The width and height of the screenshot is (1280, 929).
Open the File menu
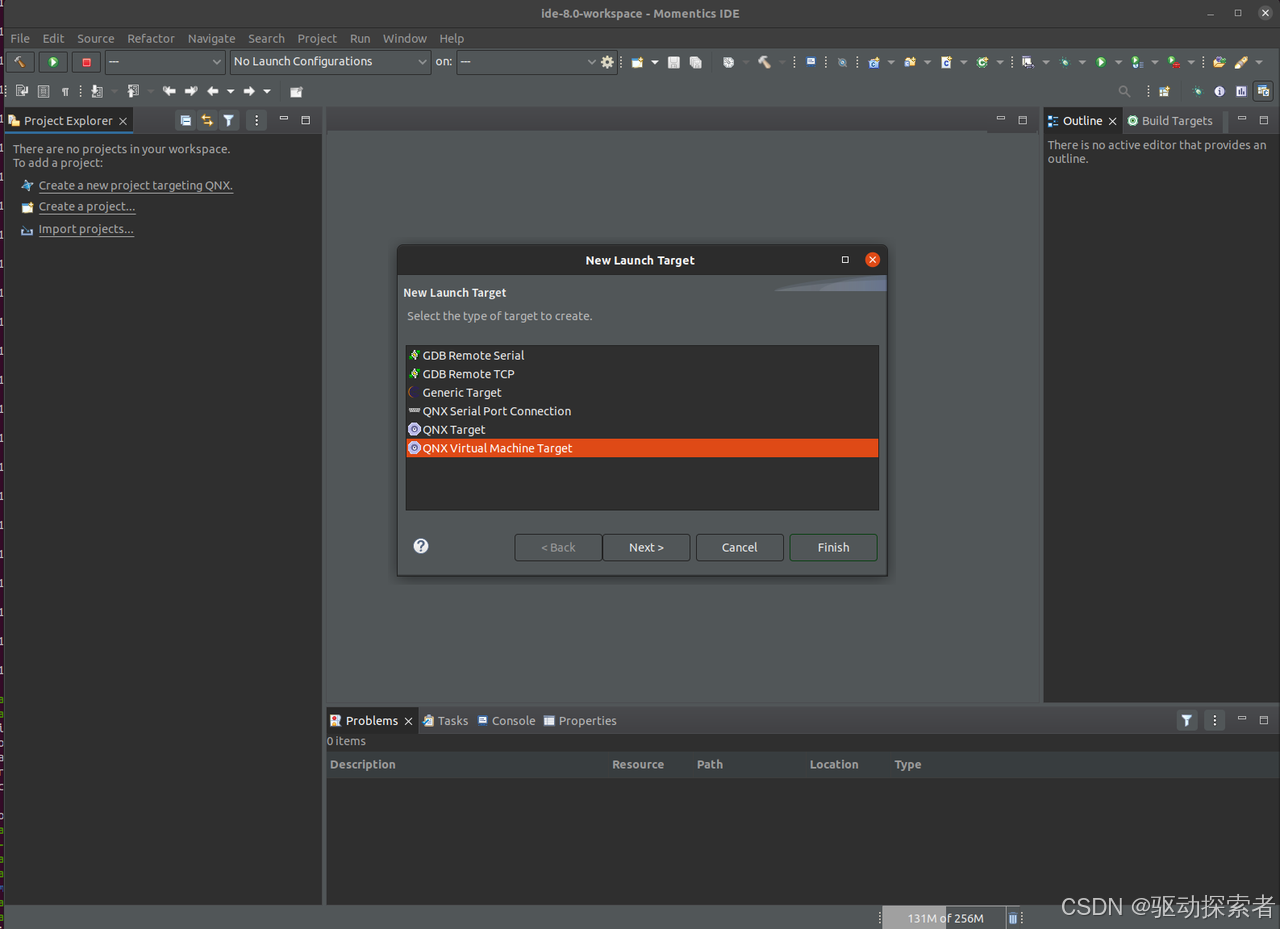pyautogui.click(x=20, y=38)
